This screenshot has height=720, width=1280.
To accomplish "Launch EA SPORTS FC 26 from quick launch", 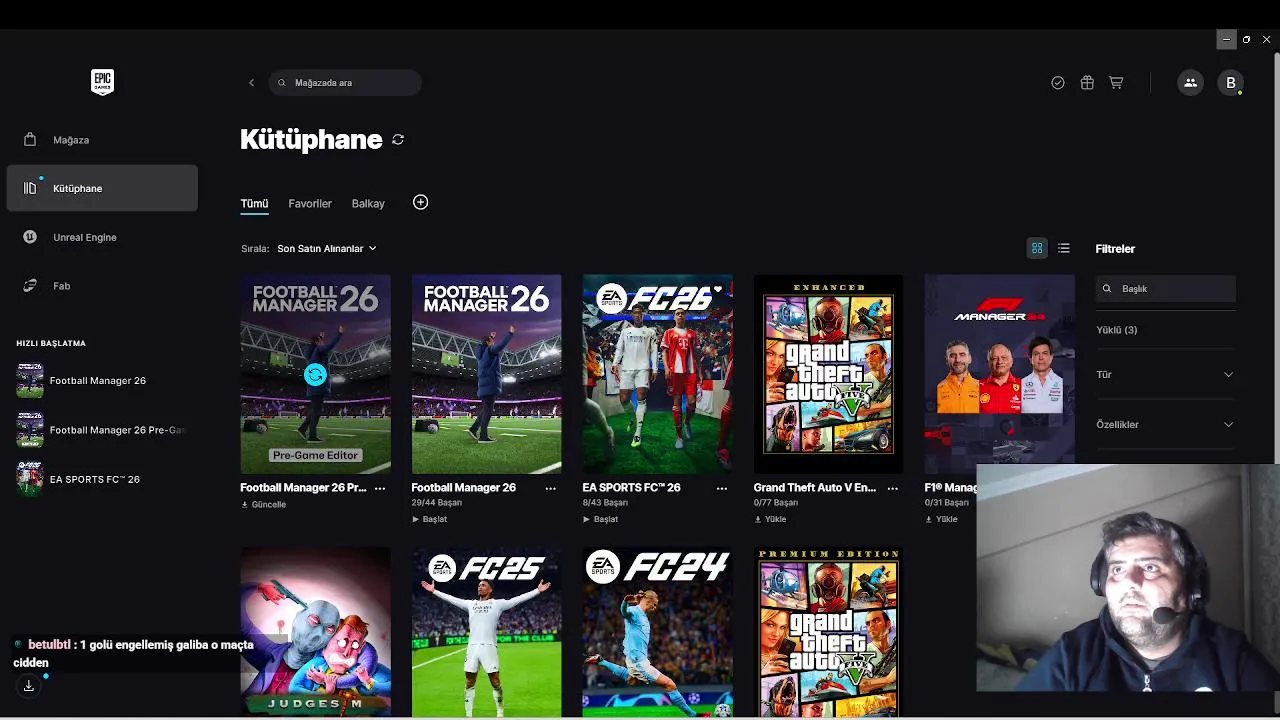I will click(x=95, y=479).
